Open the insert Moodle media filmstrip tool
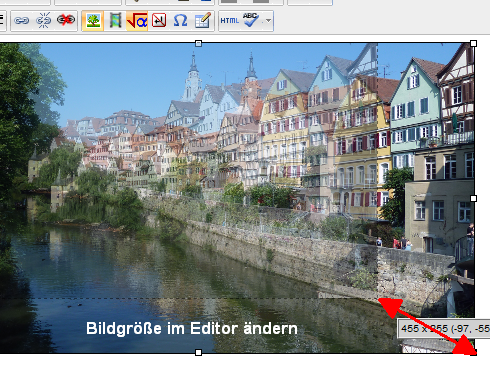490x371 pixels. (115, 21)
